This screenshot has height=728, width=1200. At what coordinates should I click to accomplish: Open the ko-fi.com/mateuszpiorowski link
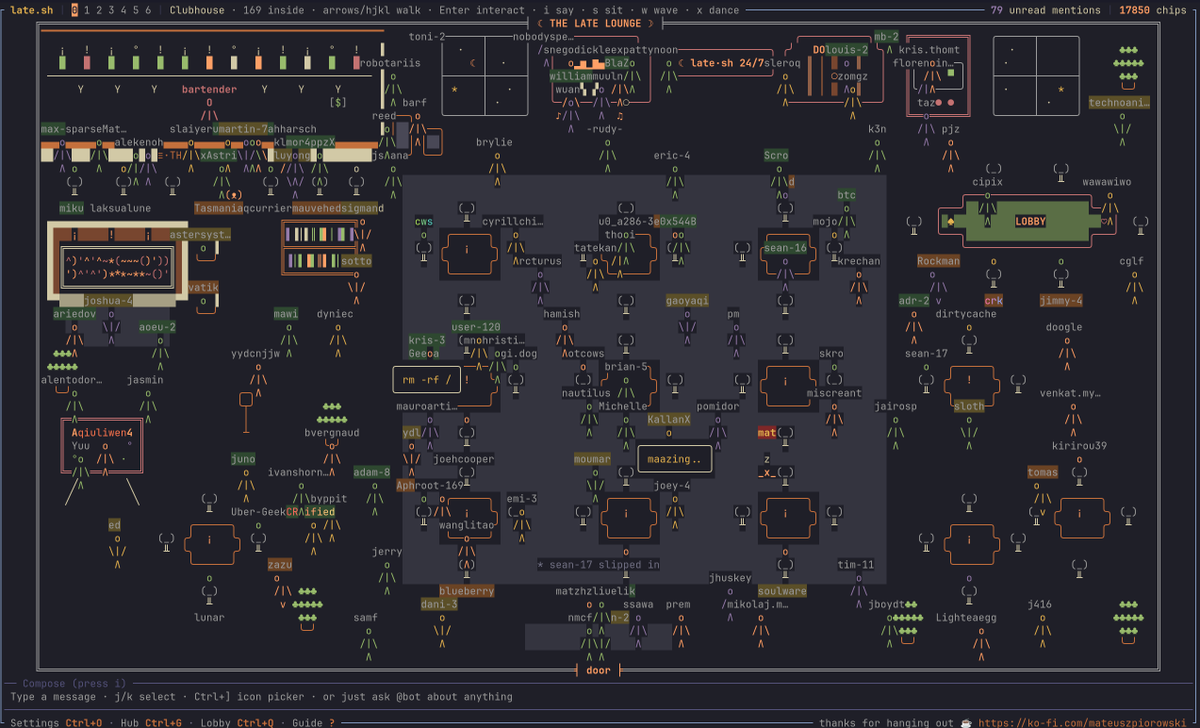[1083, 722]
